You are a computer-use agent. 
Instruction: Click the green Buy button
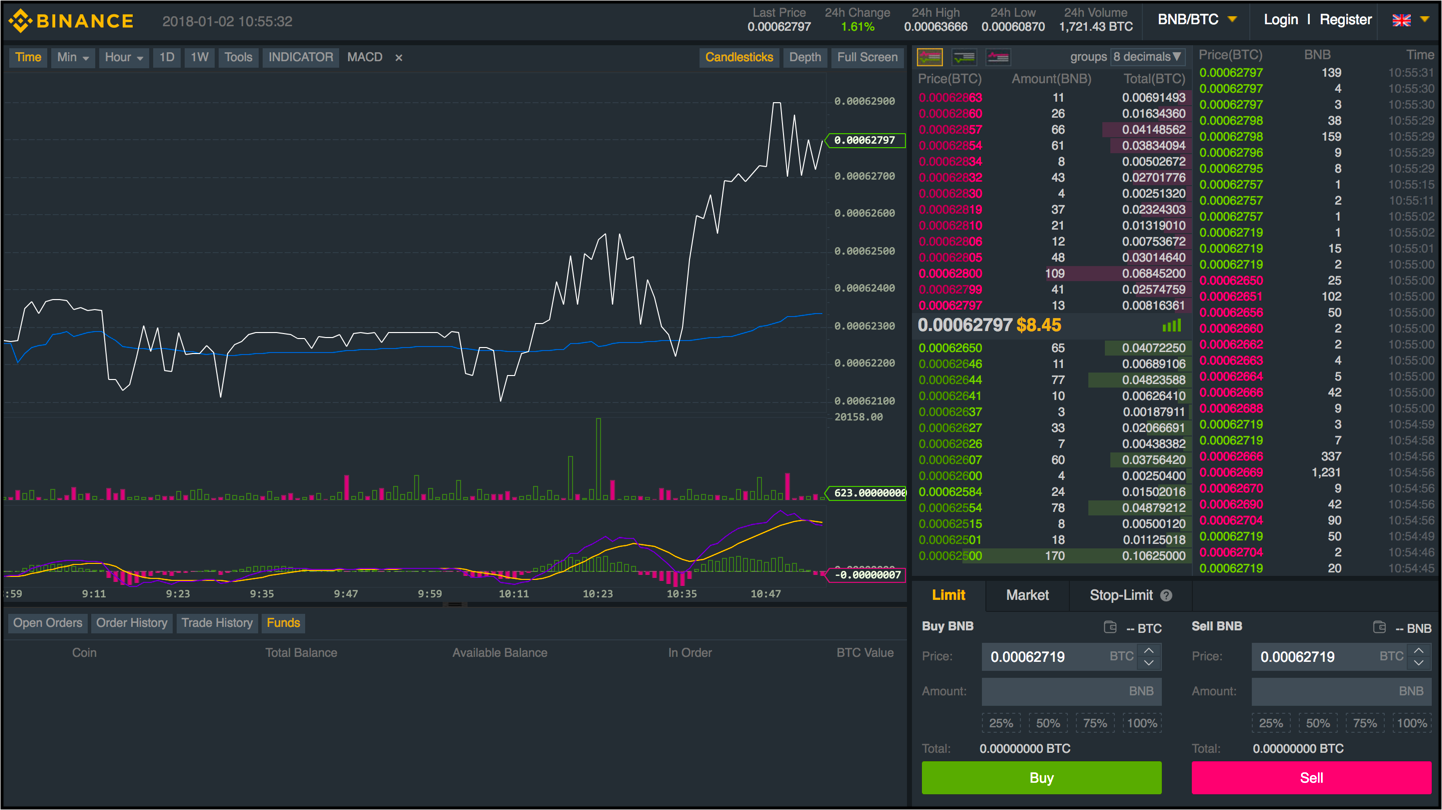[x=1041, y=778]
